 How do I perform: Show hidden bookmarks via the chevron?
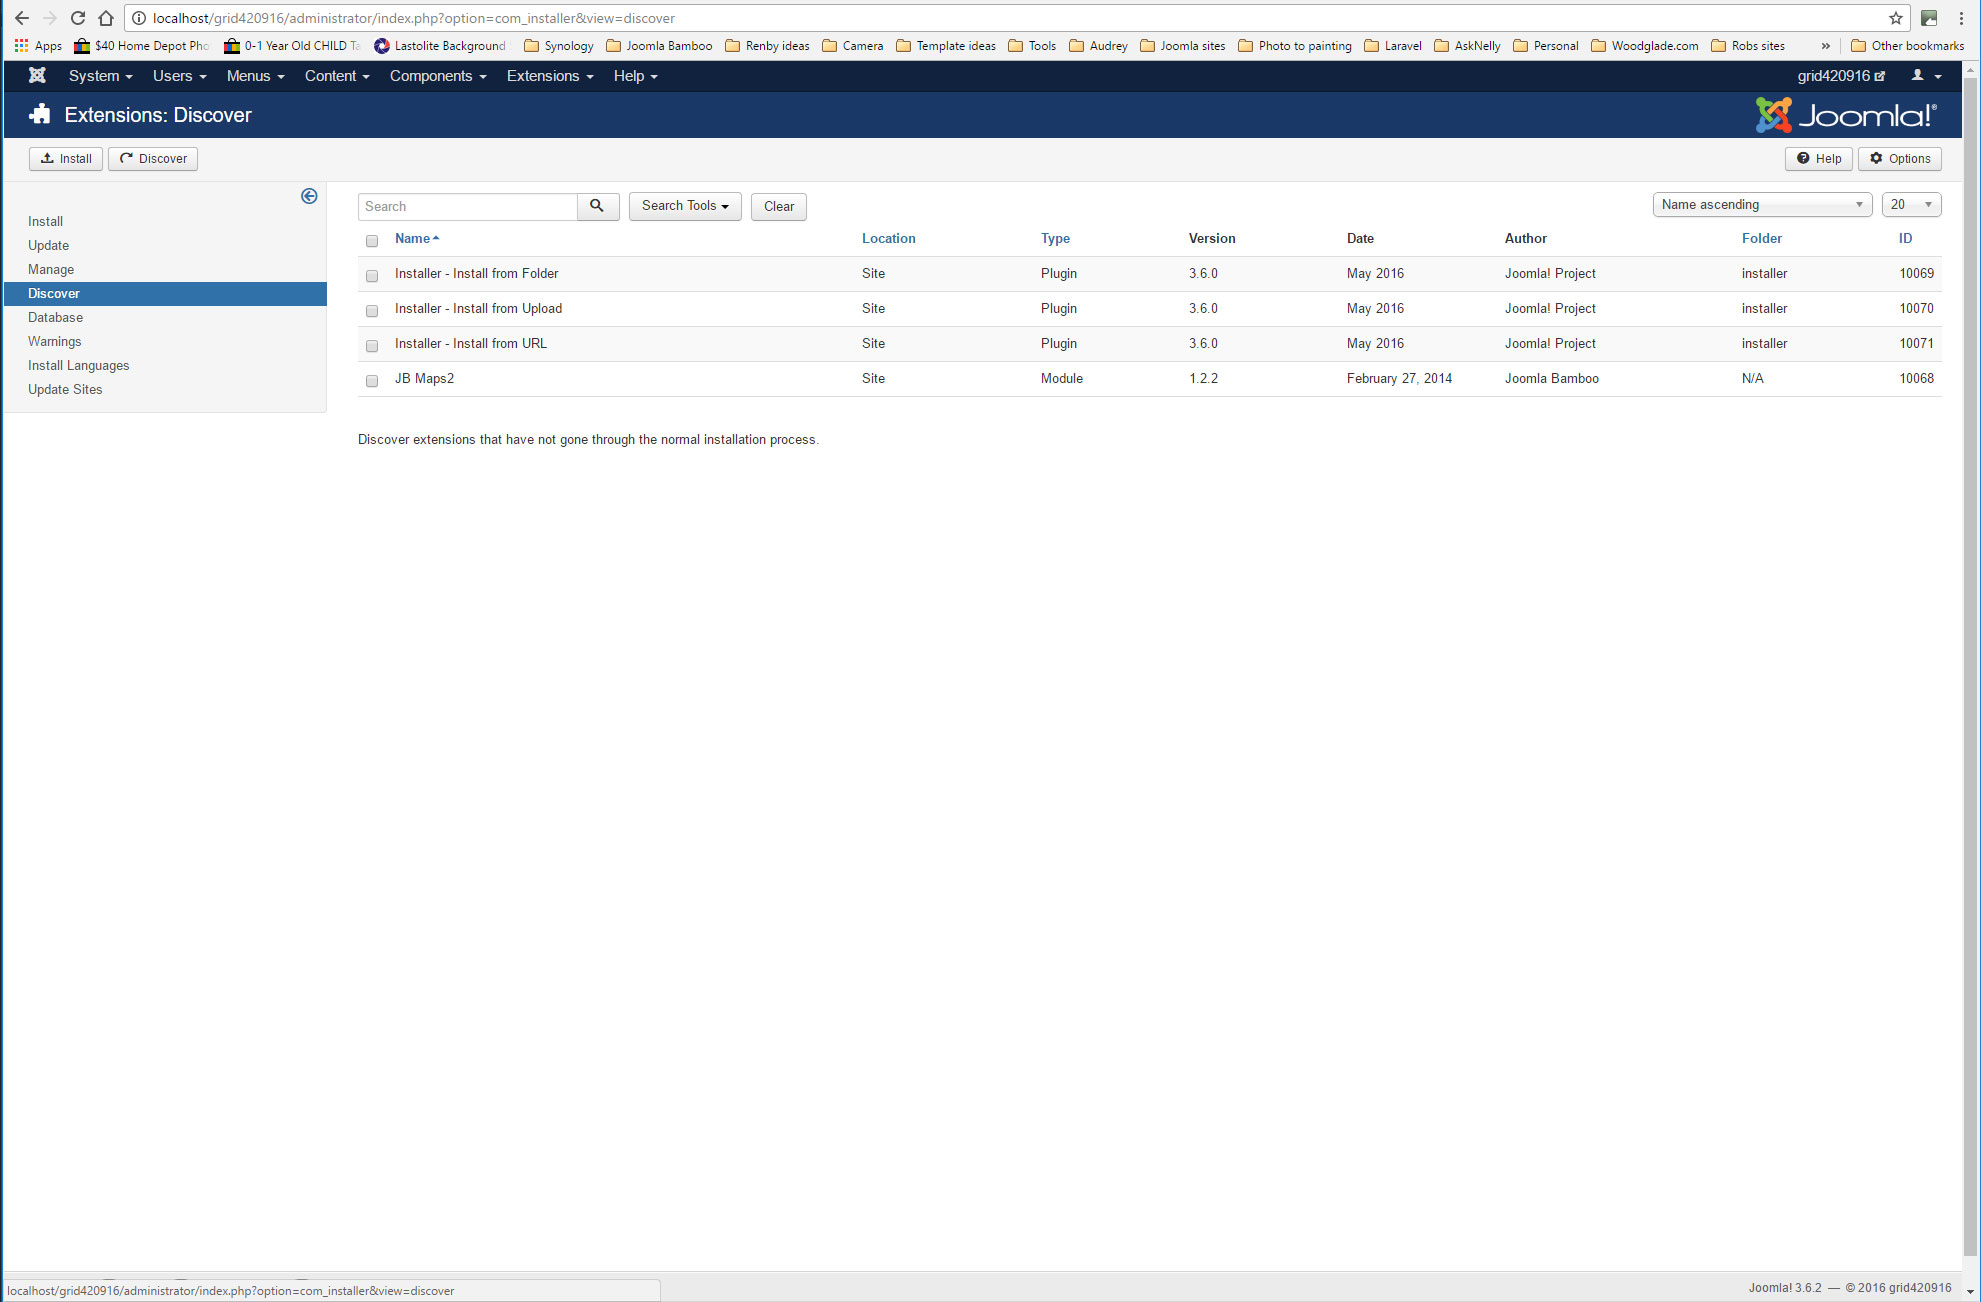tap(1825, 46)
